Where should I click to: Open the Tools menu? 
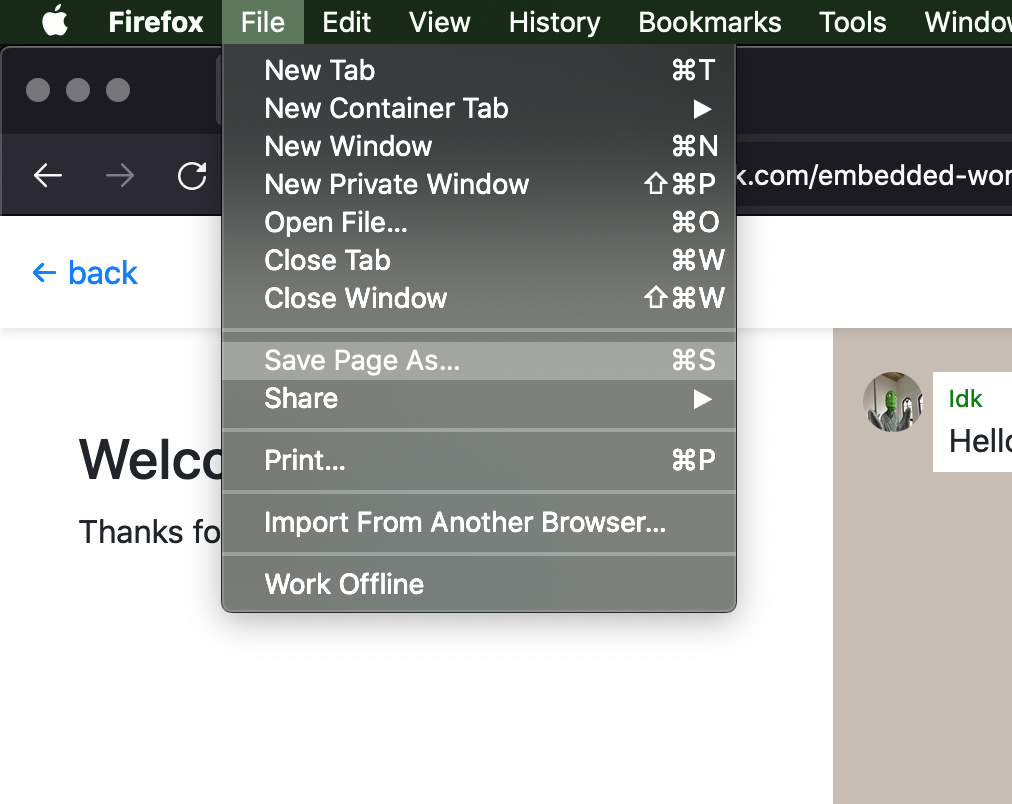(853, 22)
